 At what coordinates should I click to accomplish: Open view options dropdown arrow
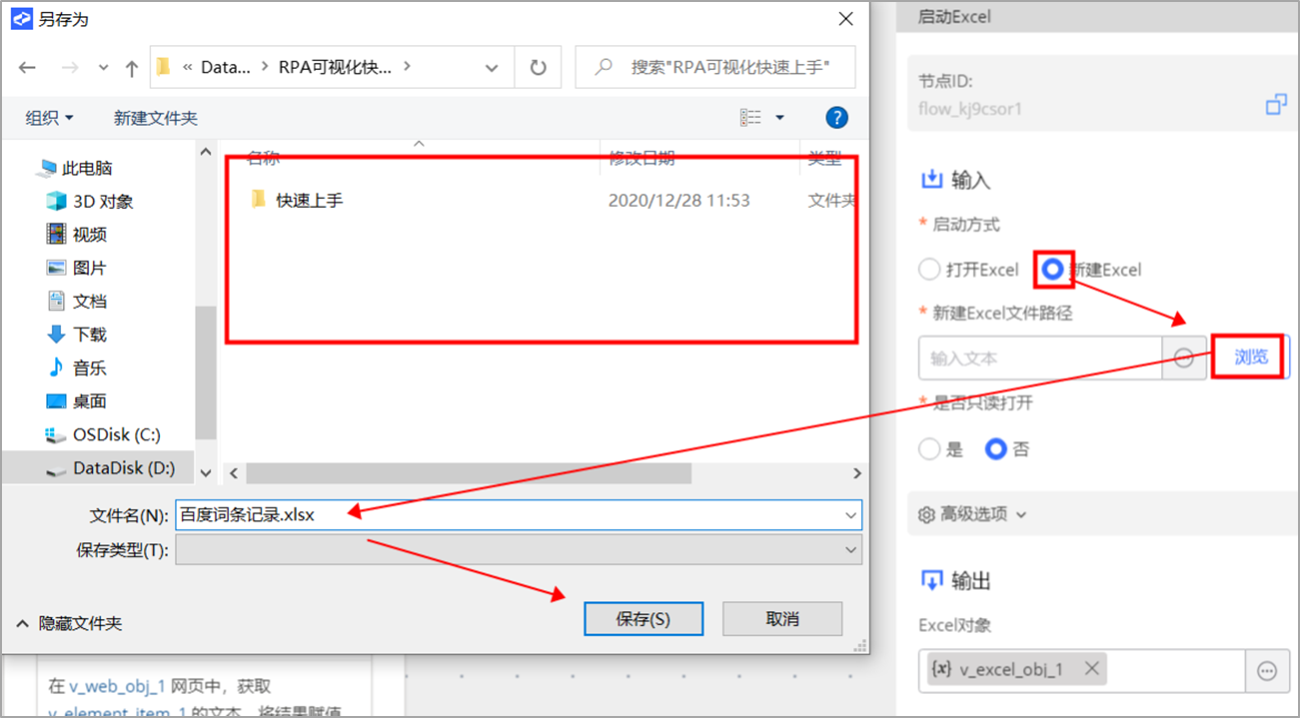[780, 118]
